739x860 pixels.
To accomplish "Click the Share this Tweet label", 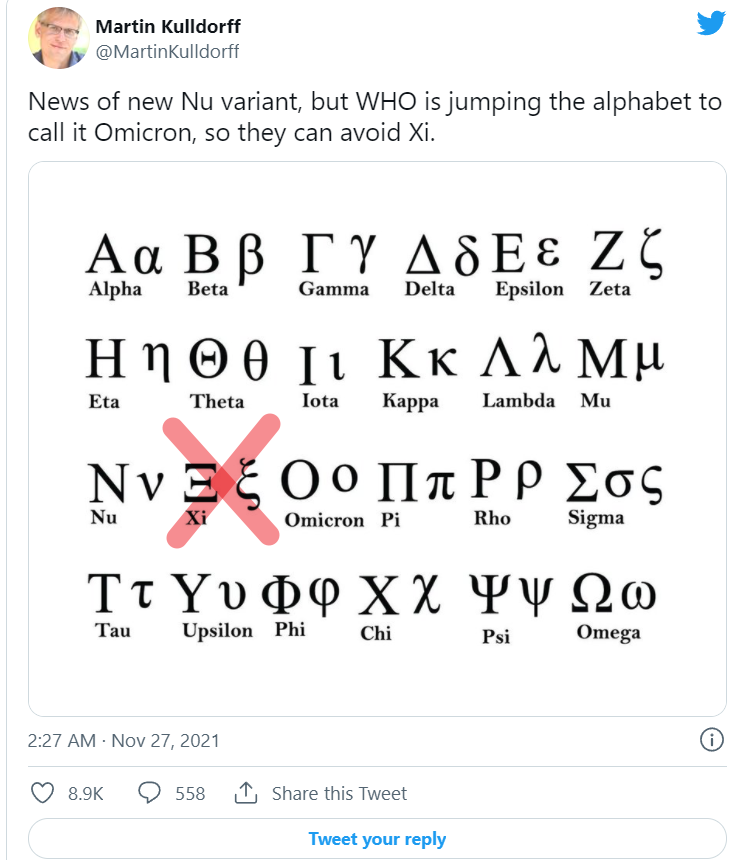I will point(339,793).
